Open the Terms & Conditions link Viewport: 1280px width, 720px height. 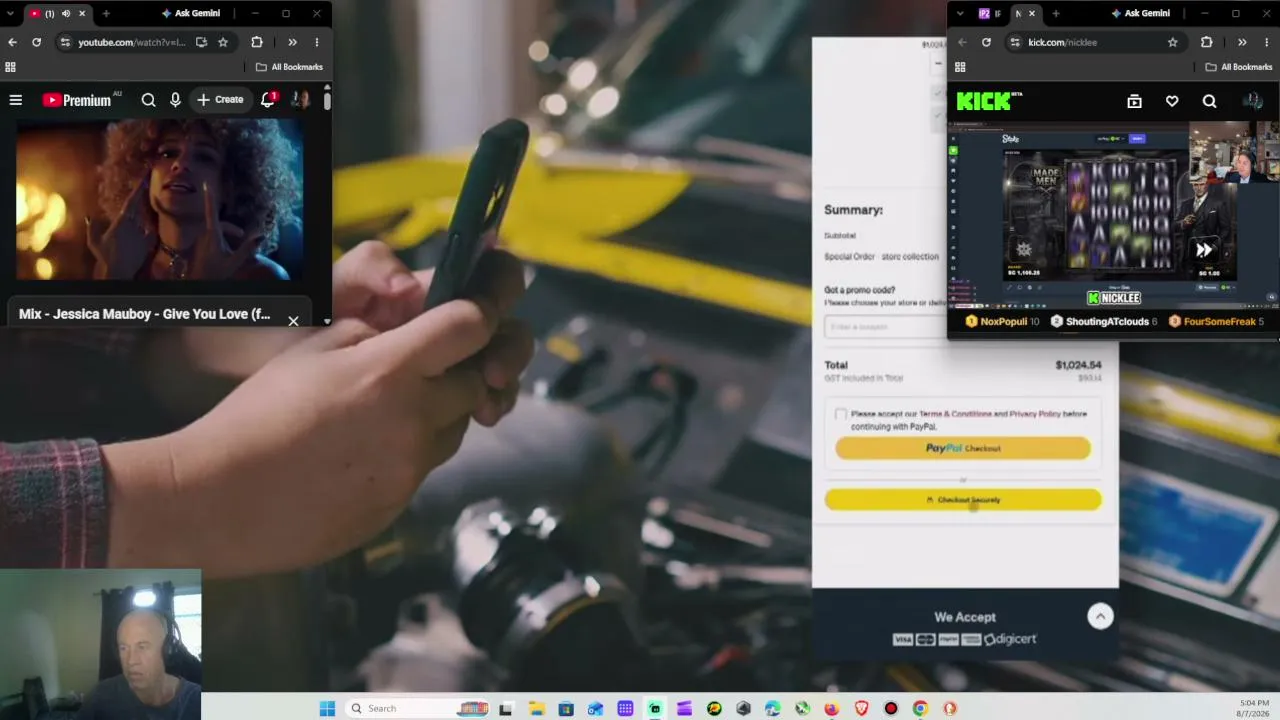[955, 414]
